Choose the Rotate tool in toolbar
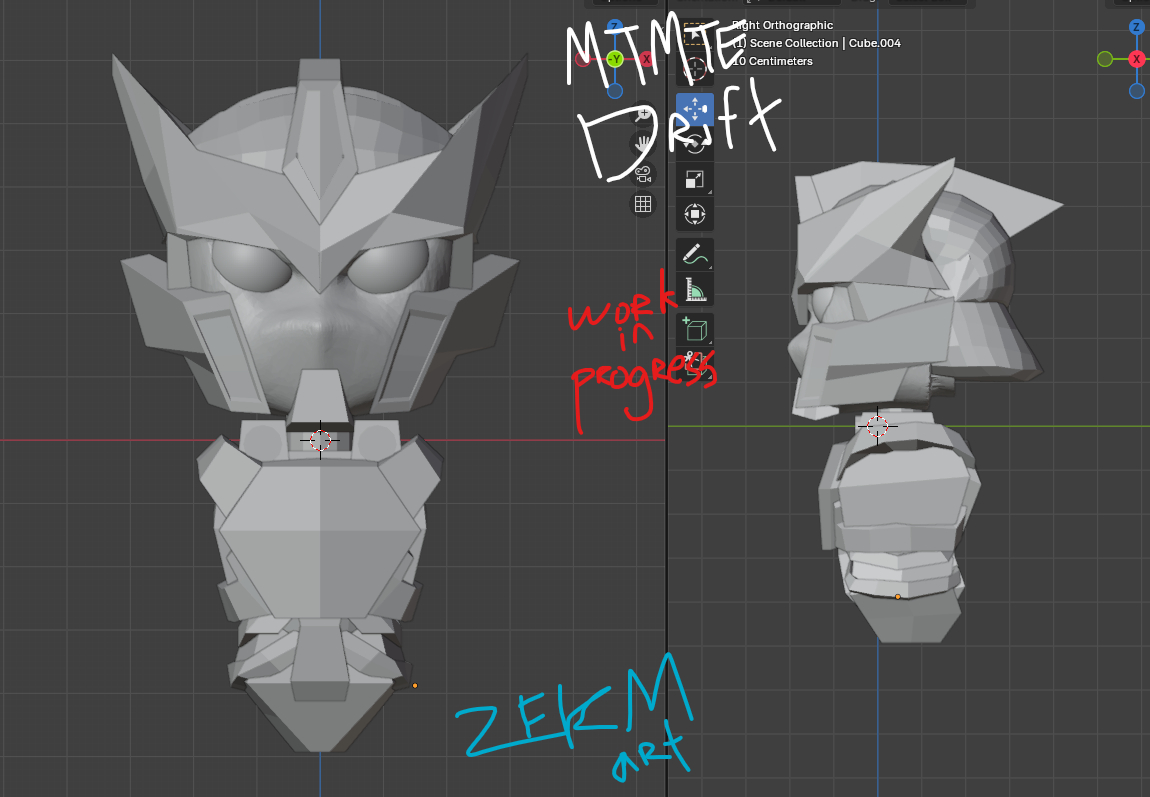The height and width of the screenshot is (797, 1150). pos(695,144)
